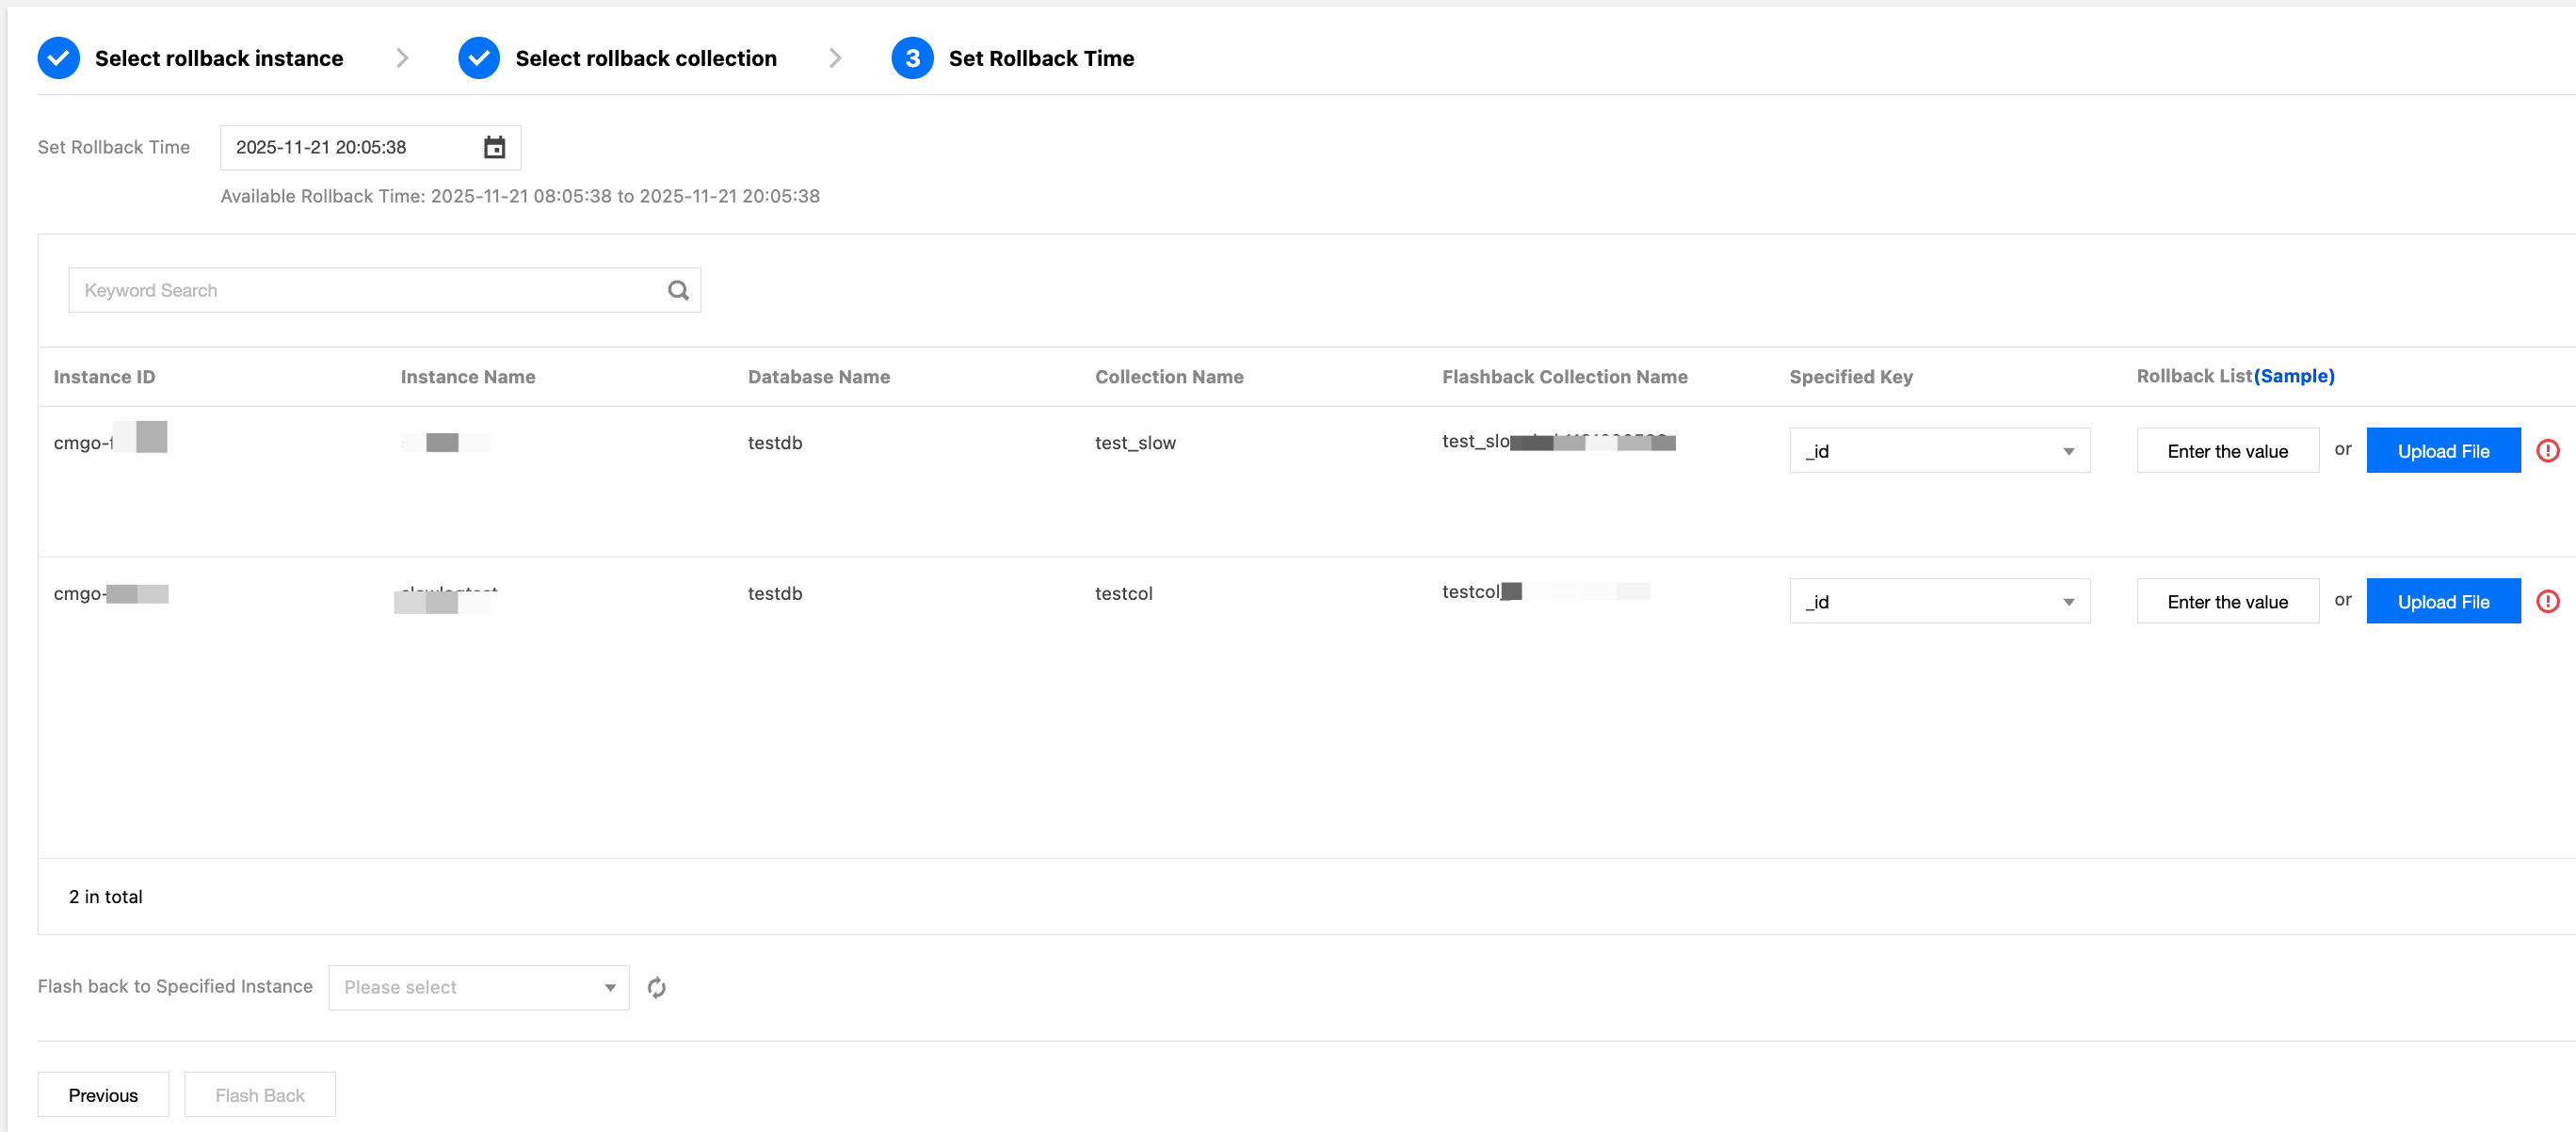Screen dimensions: 2576x1132
Task: Click the Set Rollback Time date field
Action: 350,148
